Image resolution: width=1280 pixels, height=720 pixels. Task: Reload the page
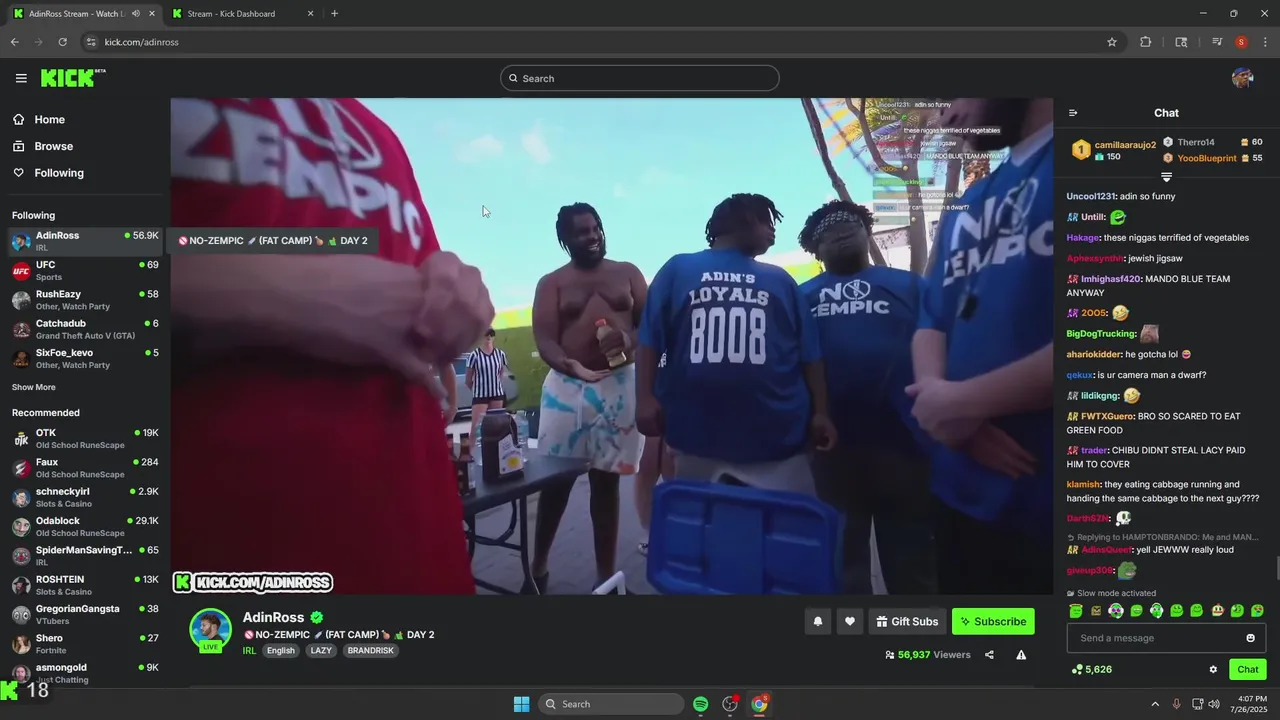point(62,42)
